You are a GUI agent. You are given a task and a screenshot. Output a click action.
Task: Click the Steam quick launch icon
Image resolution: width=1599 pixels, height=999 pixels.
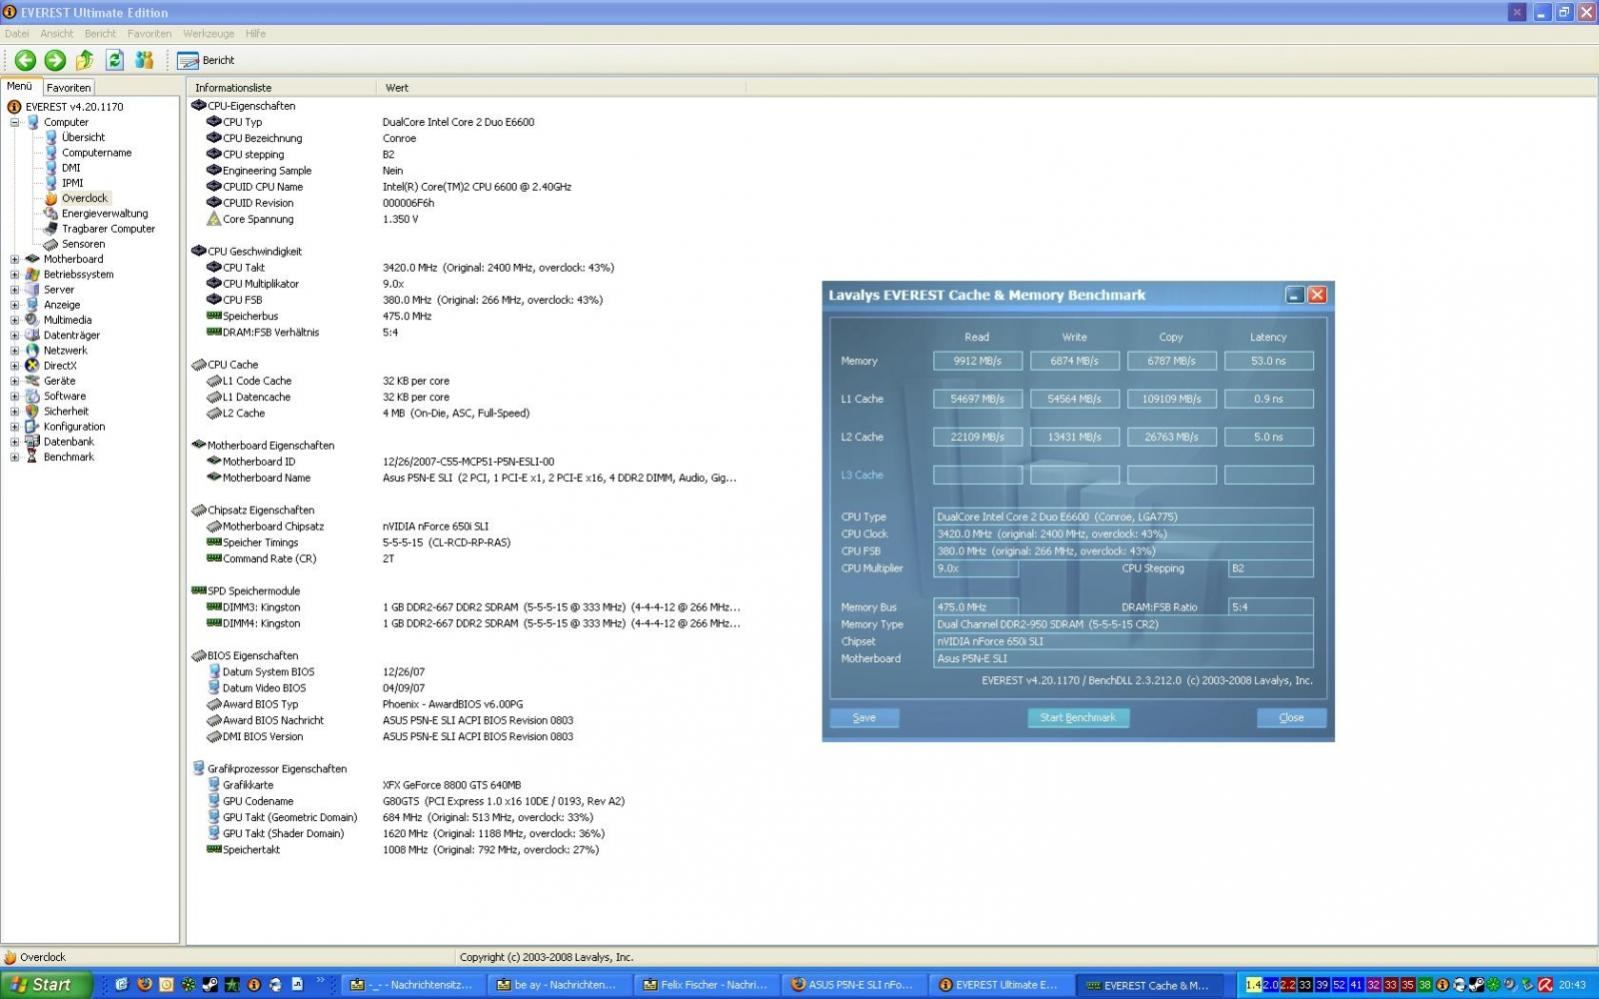pyautogui.click(x=210, y=985)
